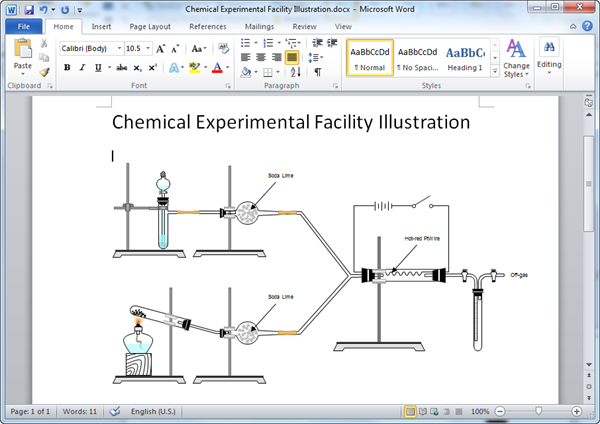Apply Text Highlight Color
Viewport: 600px width, 424px height.
point(197,68)
